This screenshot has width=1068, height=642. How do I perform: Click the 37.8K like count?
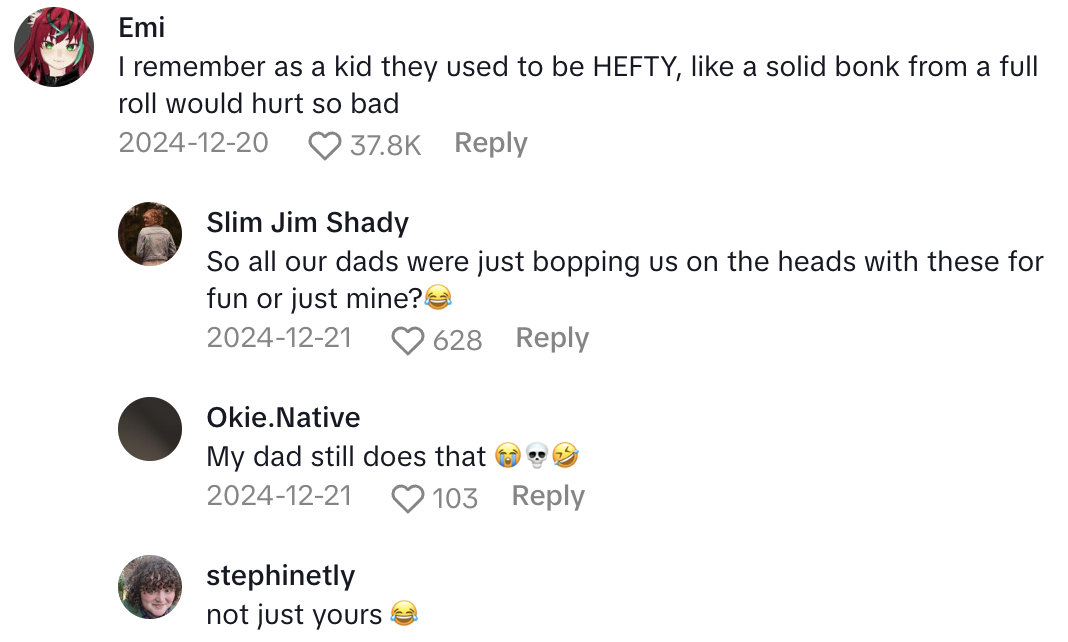(x=385, y=146)
